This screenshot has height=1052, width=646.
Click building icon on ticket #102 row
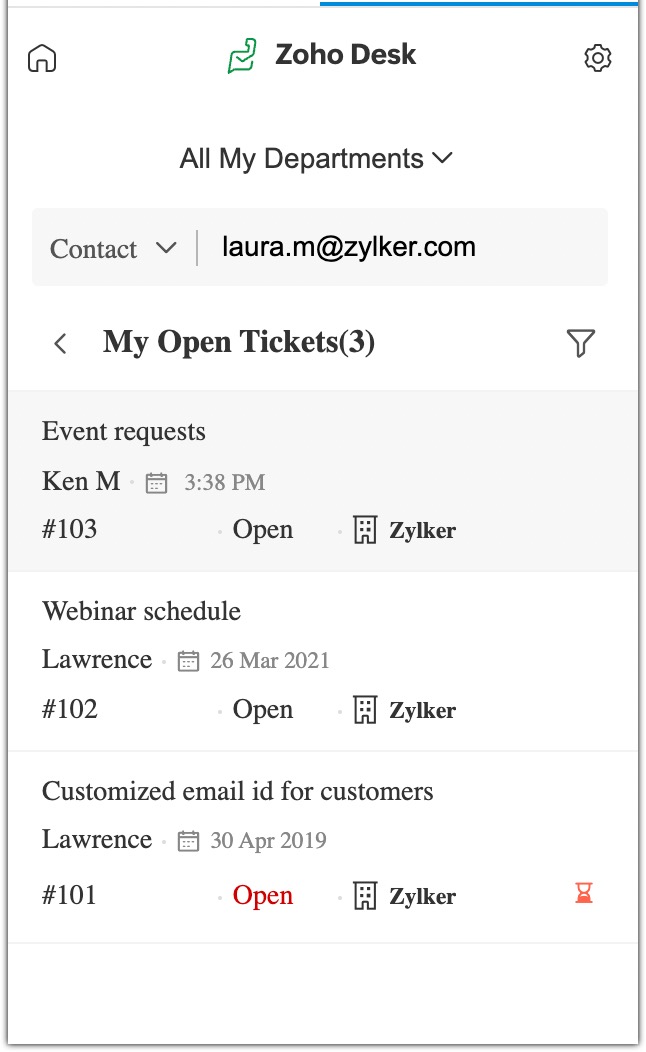[365, 710]
